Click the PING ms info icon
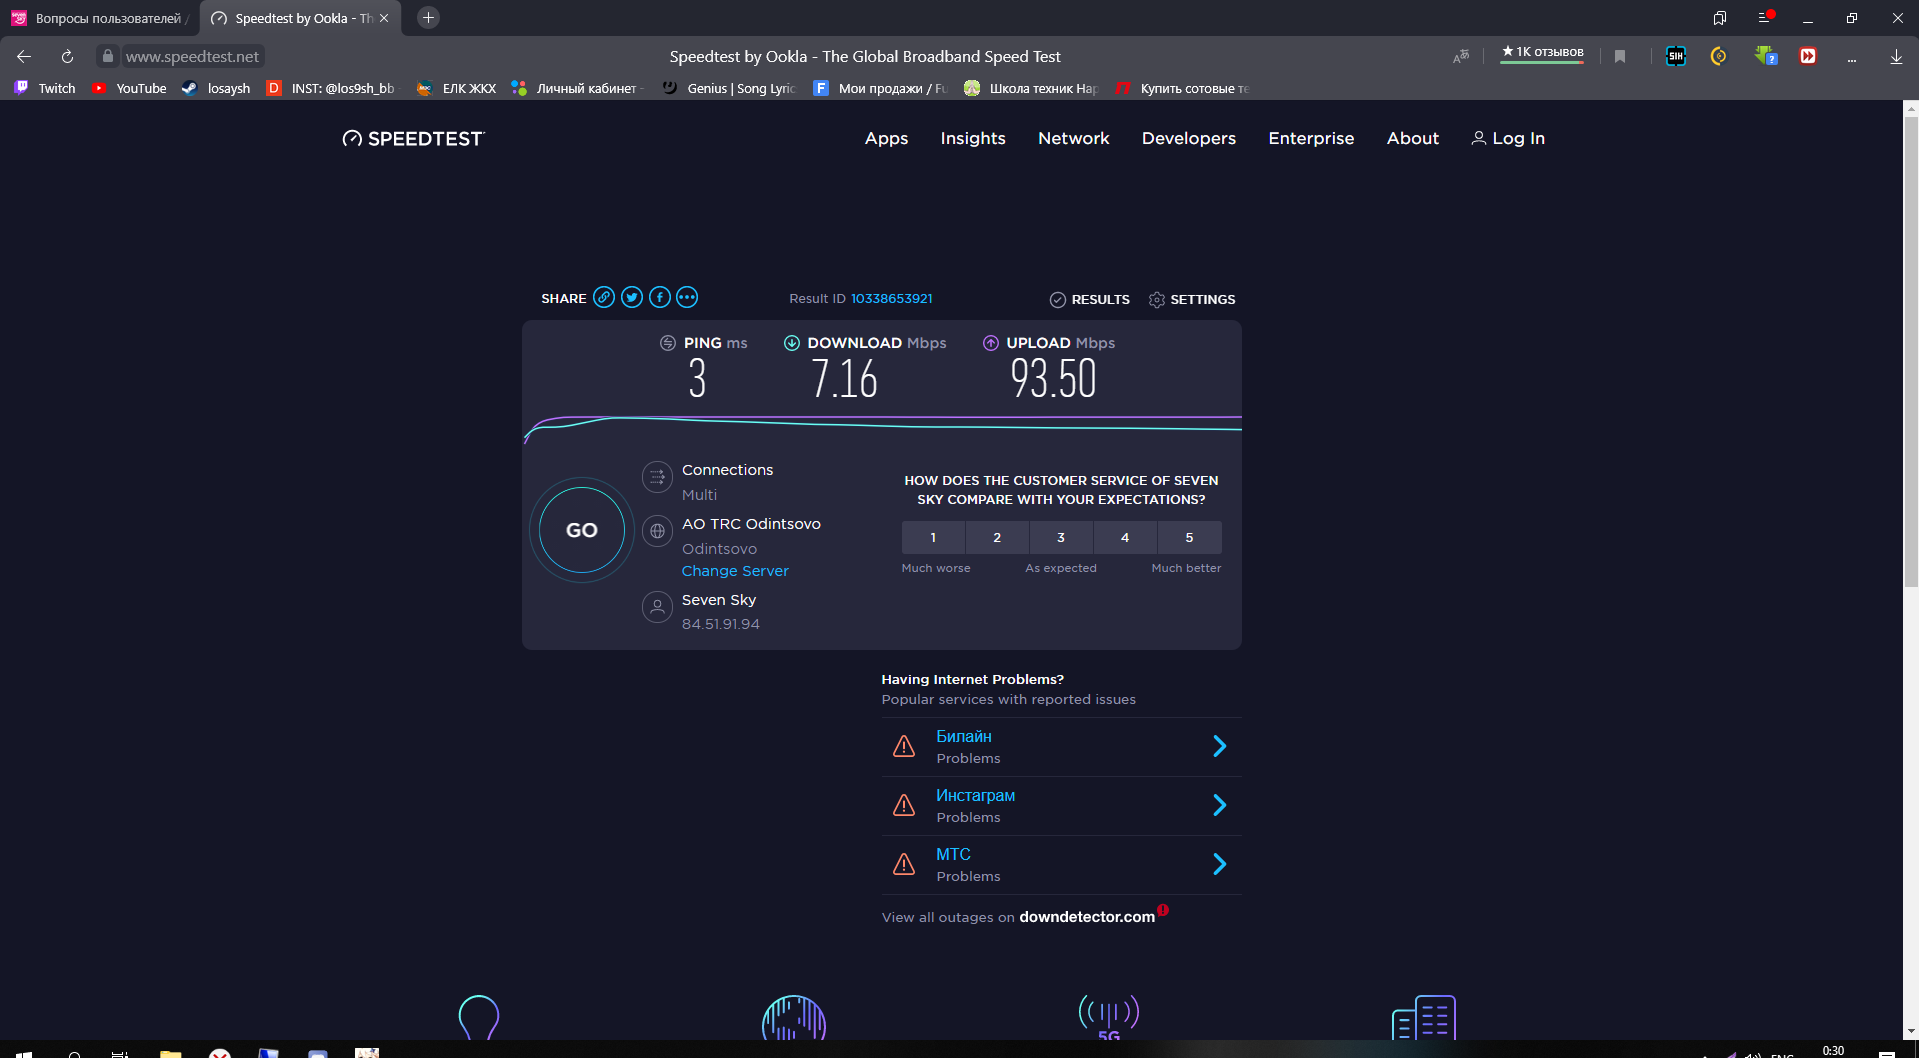 click(668, 343)
